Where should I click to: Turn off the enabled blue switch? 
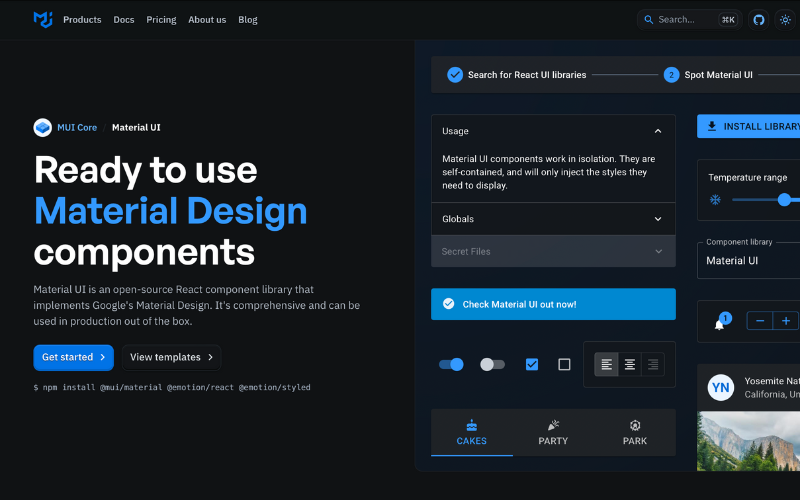coord(451,364)
